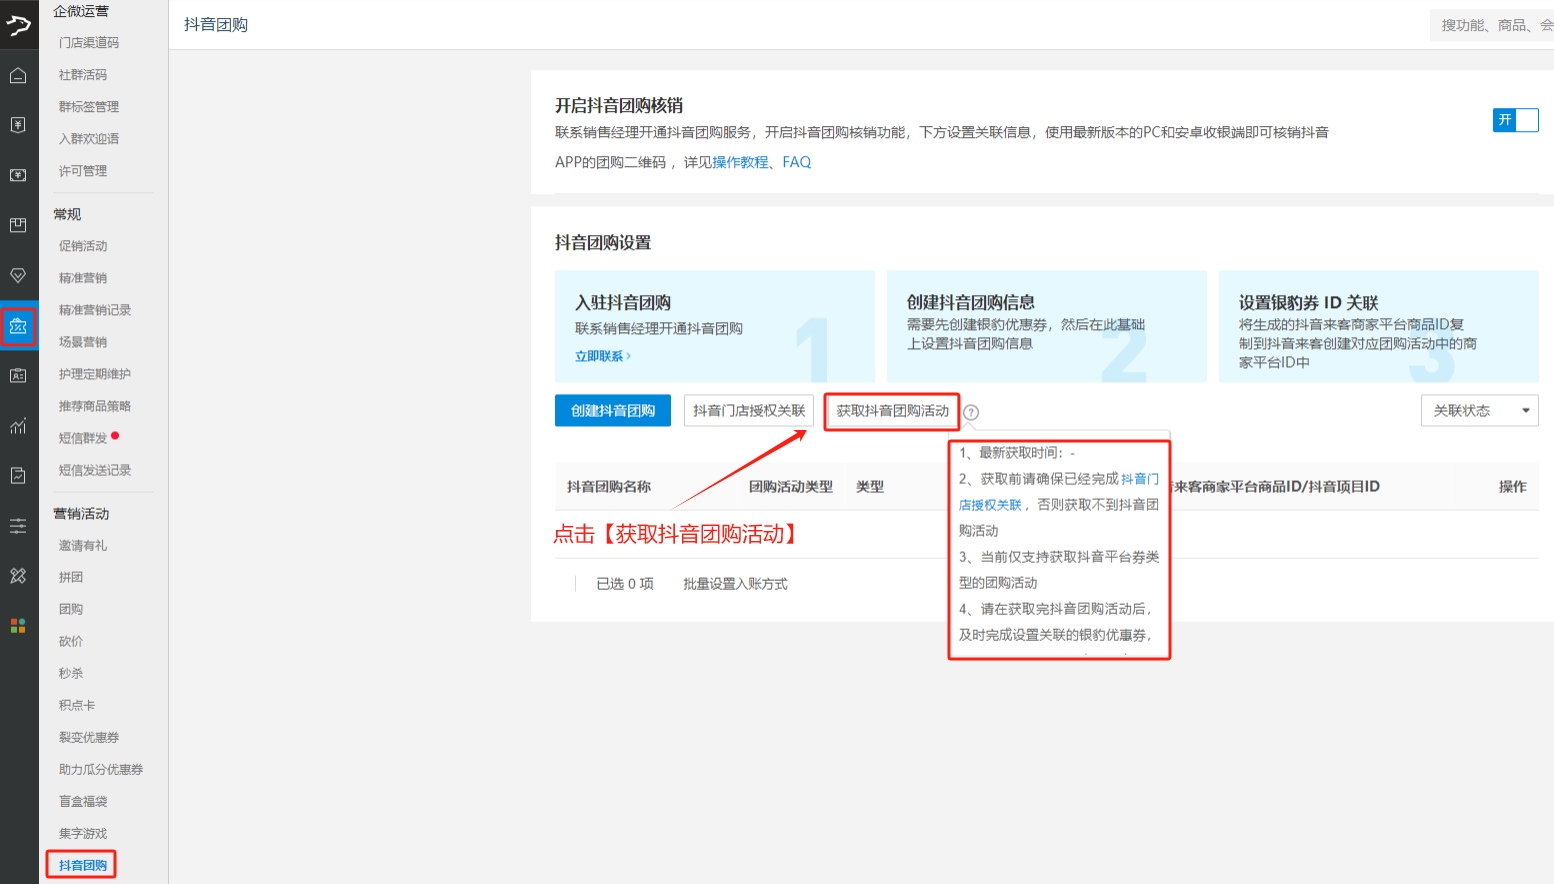Click the 抖音团购名称 column header
The height and width of the screenshot is (884, 1554).
(609, 487)
